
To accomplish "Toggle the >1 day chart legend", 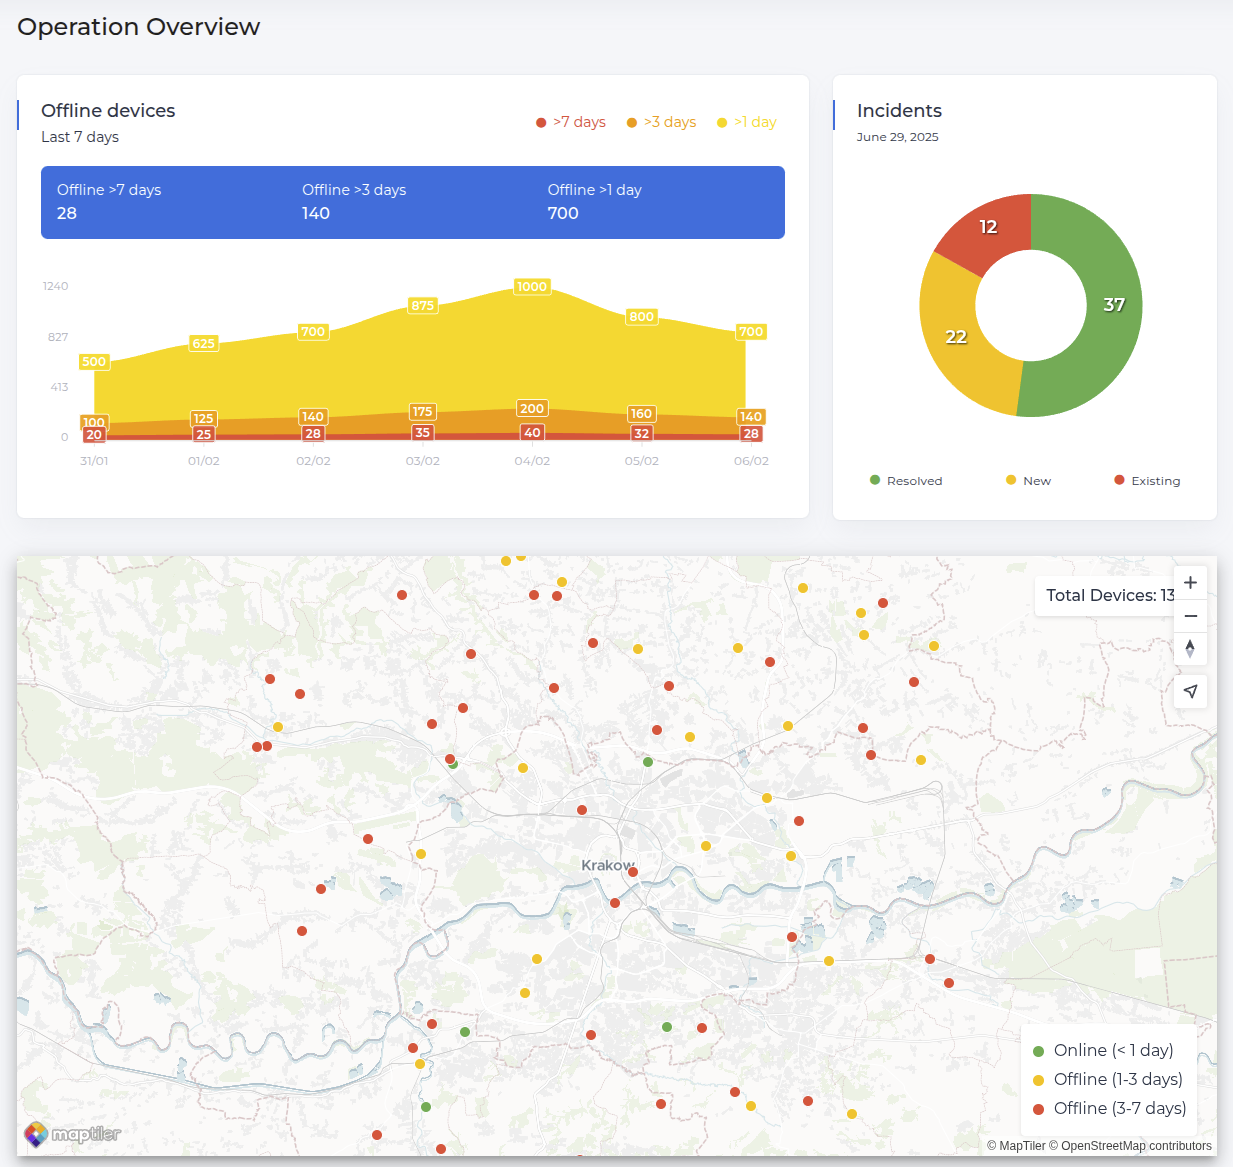I will tap(747, 122).
